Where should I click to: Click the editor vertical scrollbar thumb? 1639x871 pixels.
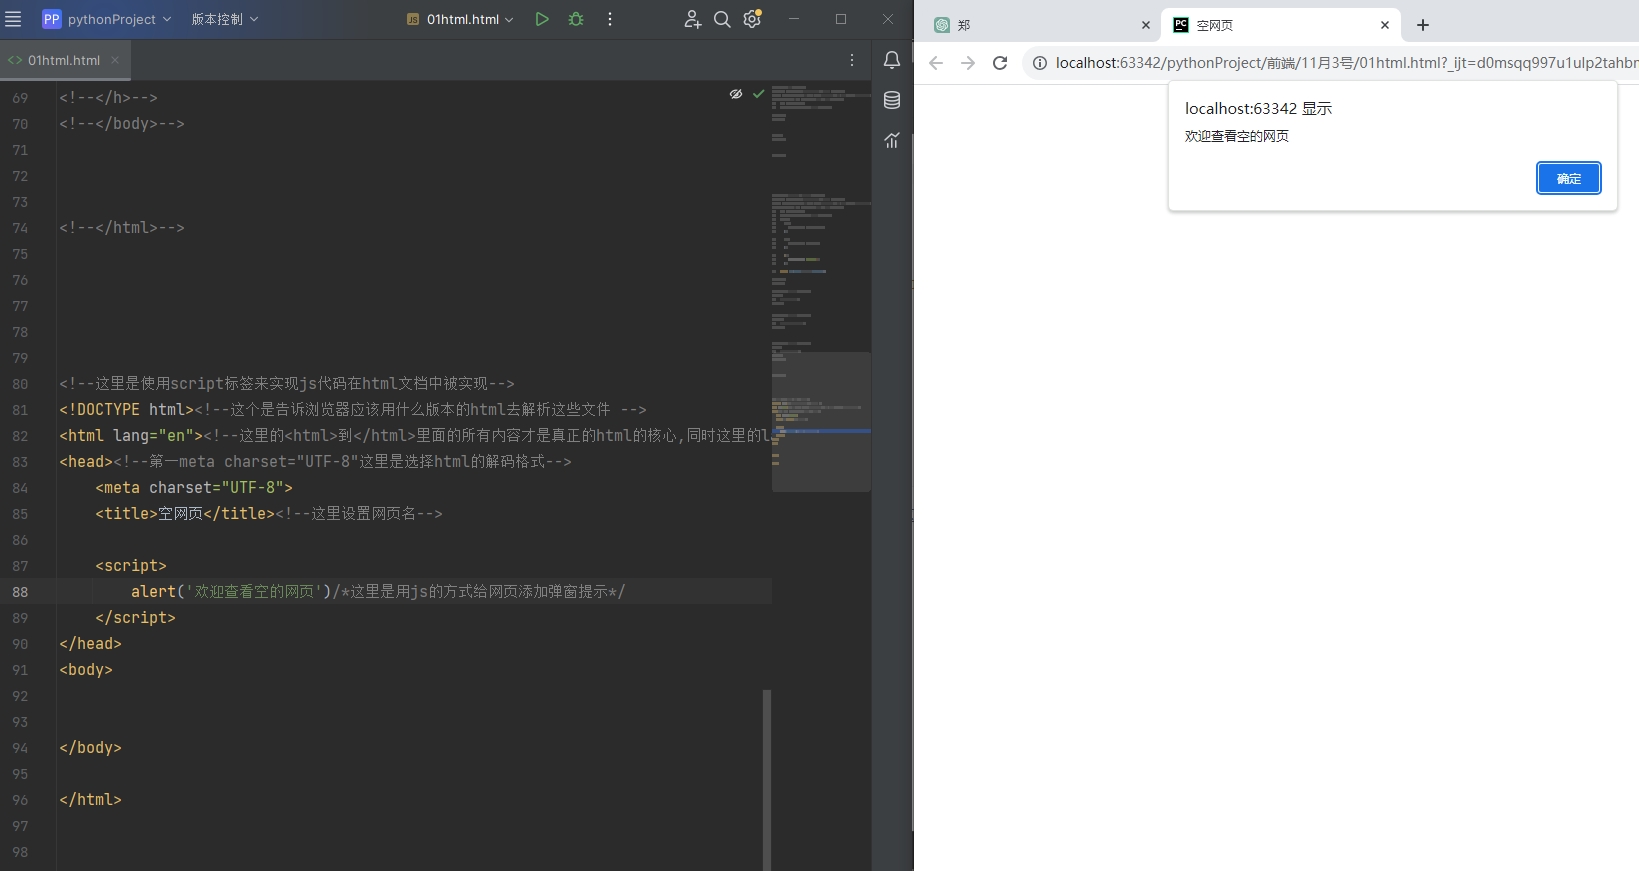click(x=767, y=780)
